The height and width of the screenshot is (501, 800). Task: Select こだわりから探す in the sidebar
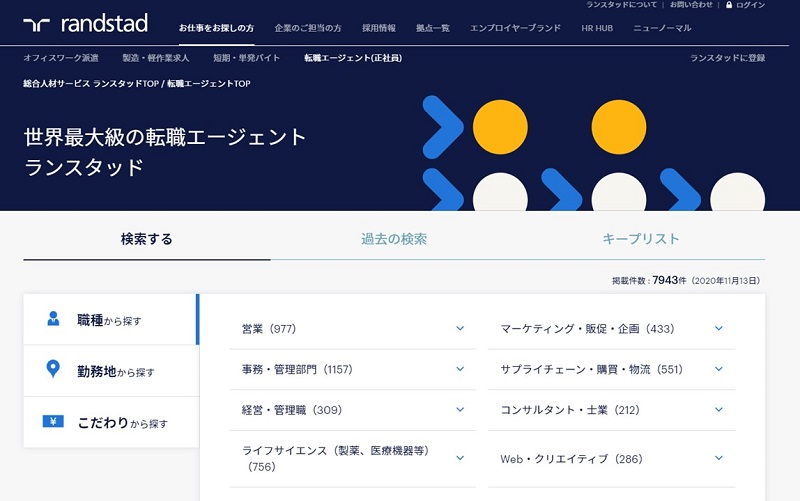click(x=111, y=422)
